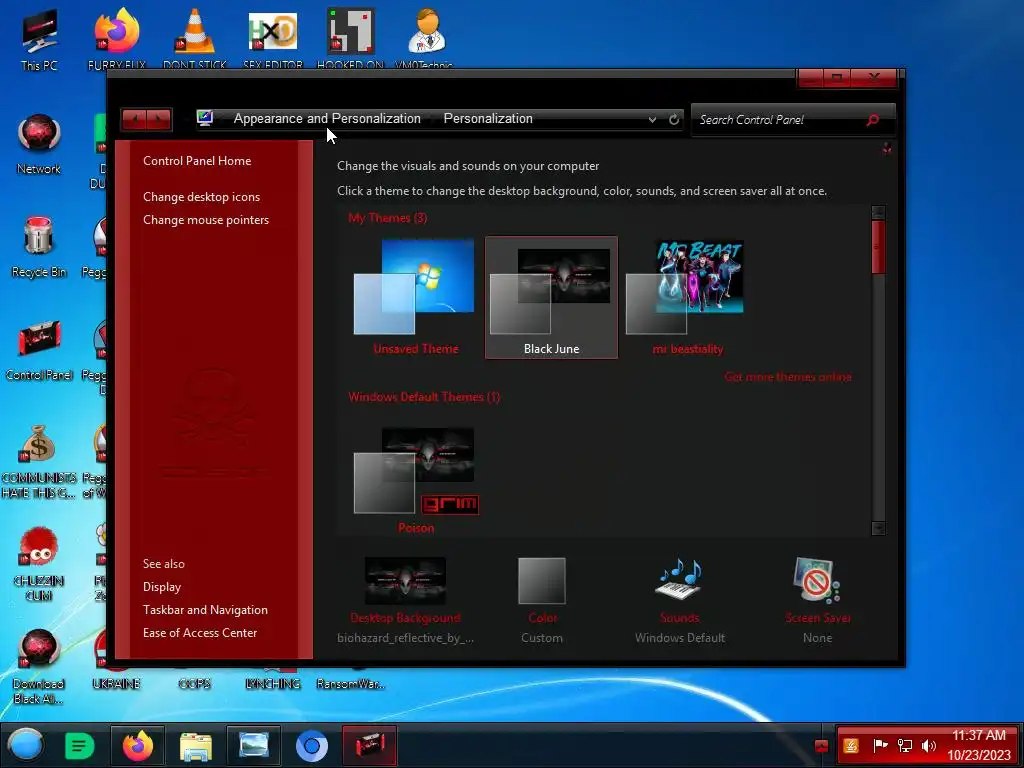Focus the Search Control Panel field
The image size is (1024, 768).
point(780,120)
